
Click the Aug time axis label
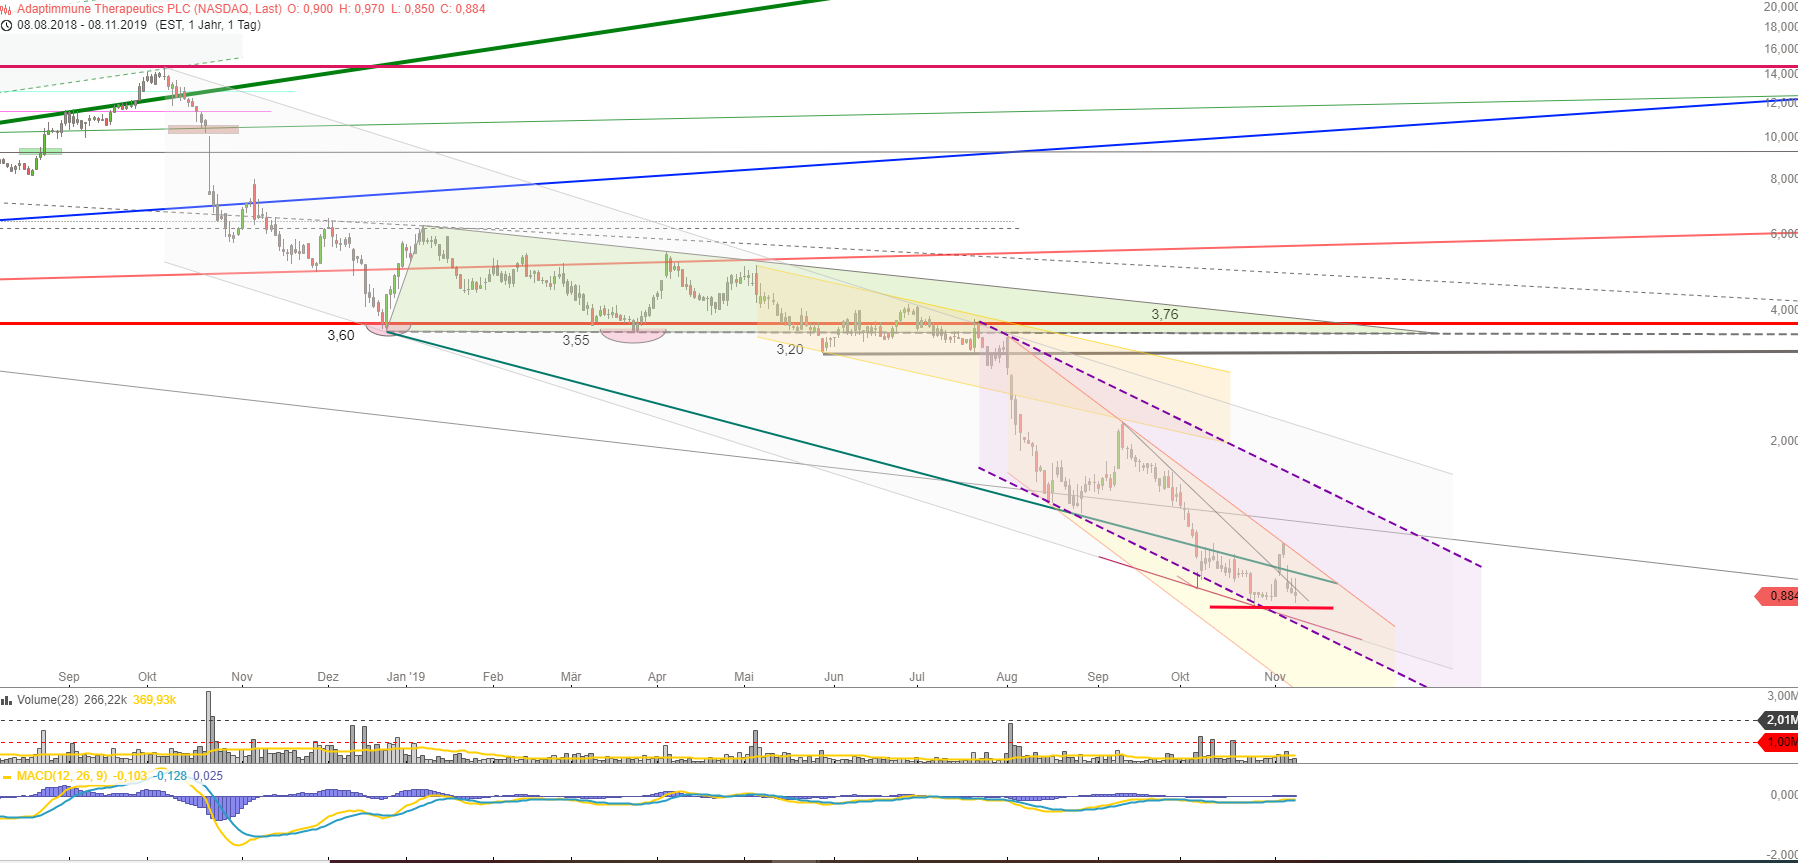(x=1007, y=677)
